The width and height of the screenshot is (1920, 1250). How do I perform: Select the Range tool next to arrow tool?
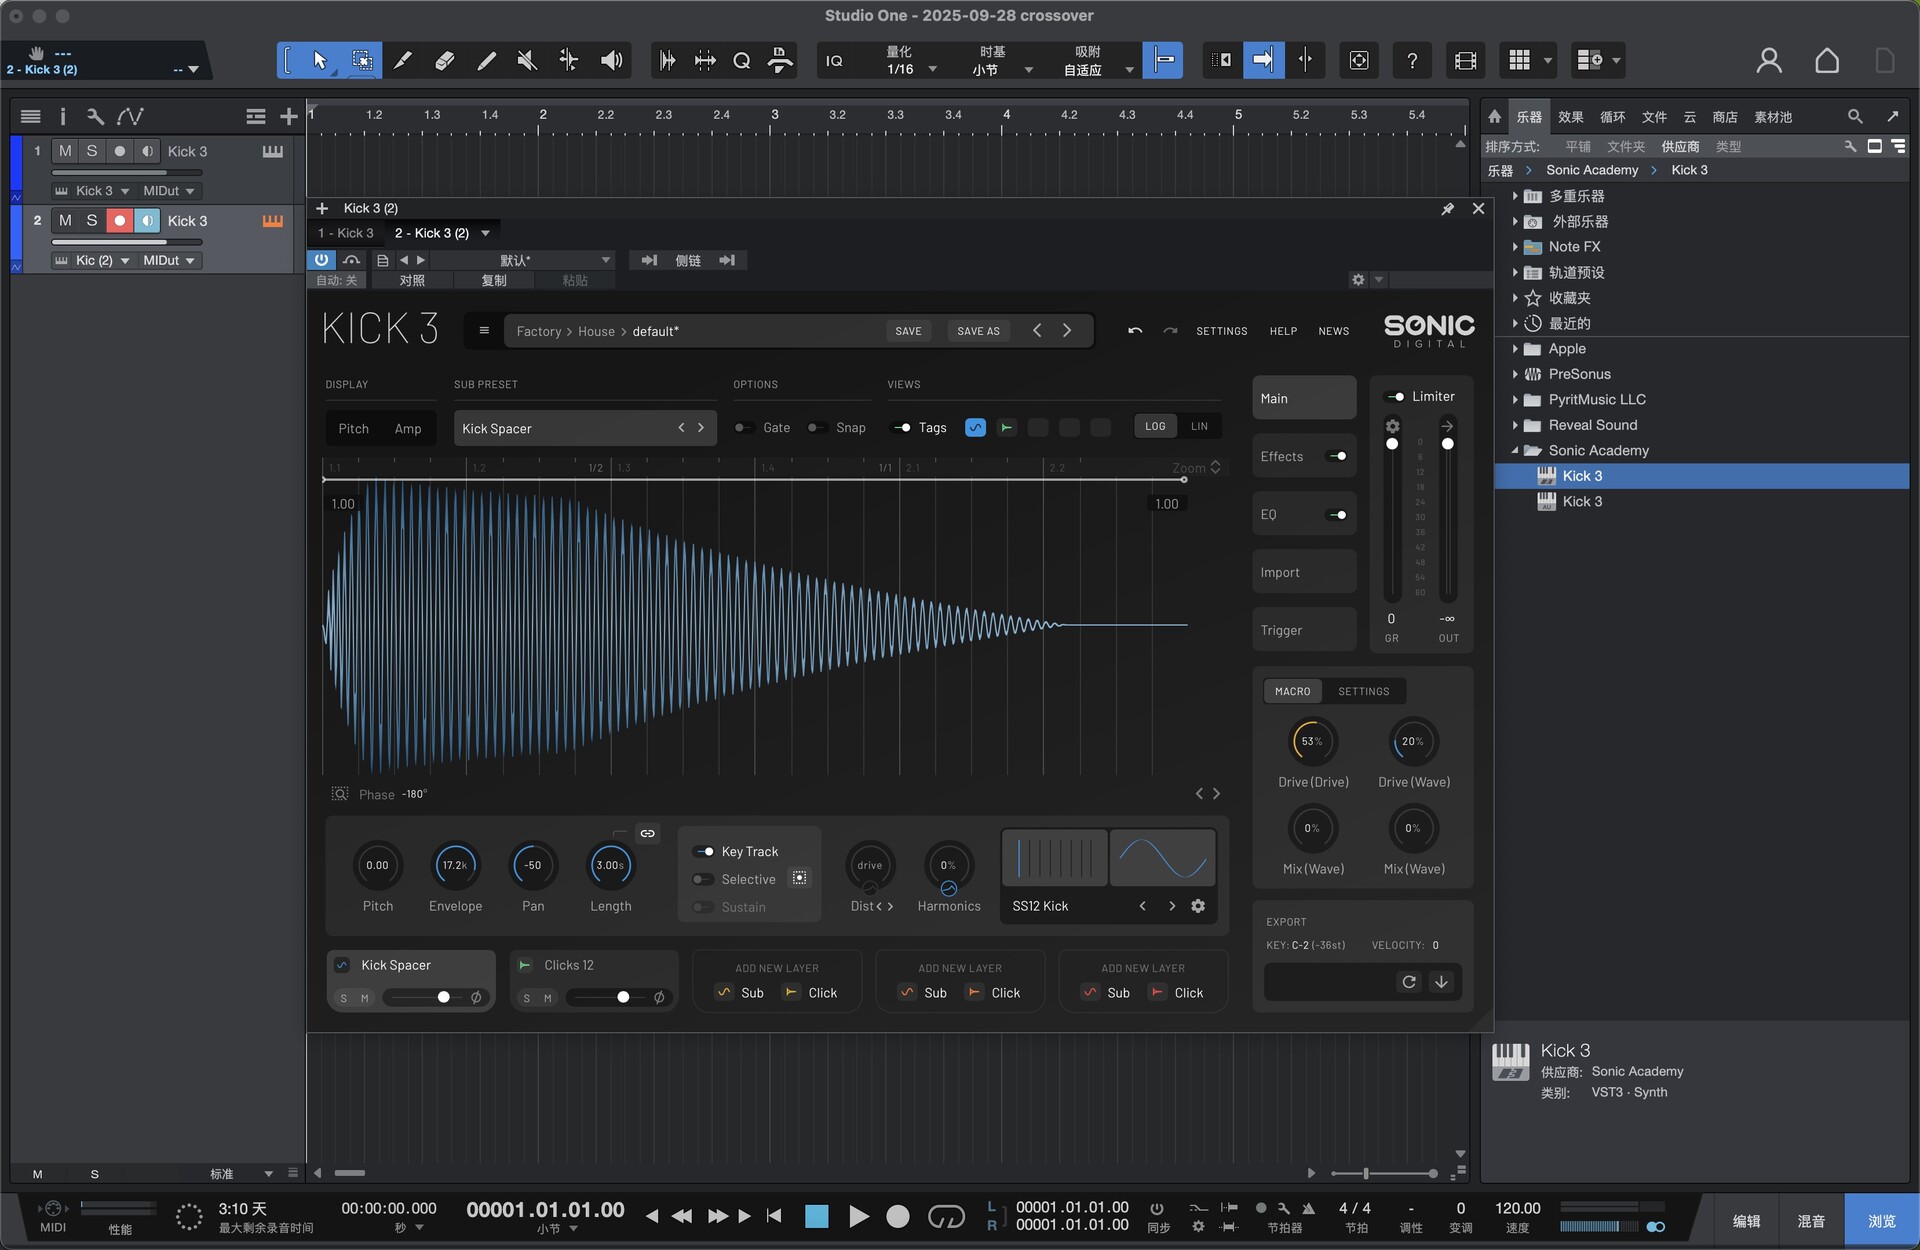(x=362, y=60)
